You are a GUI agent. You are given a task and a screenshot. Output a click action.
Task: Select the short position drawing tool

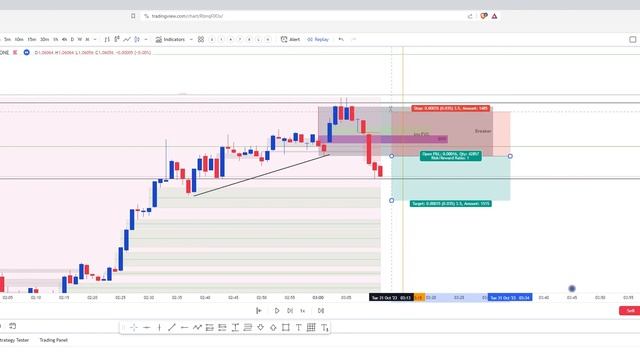[x=222, y=327]
